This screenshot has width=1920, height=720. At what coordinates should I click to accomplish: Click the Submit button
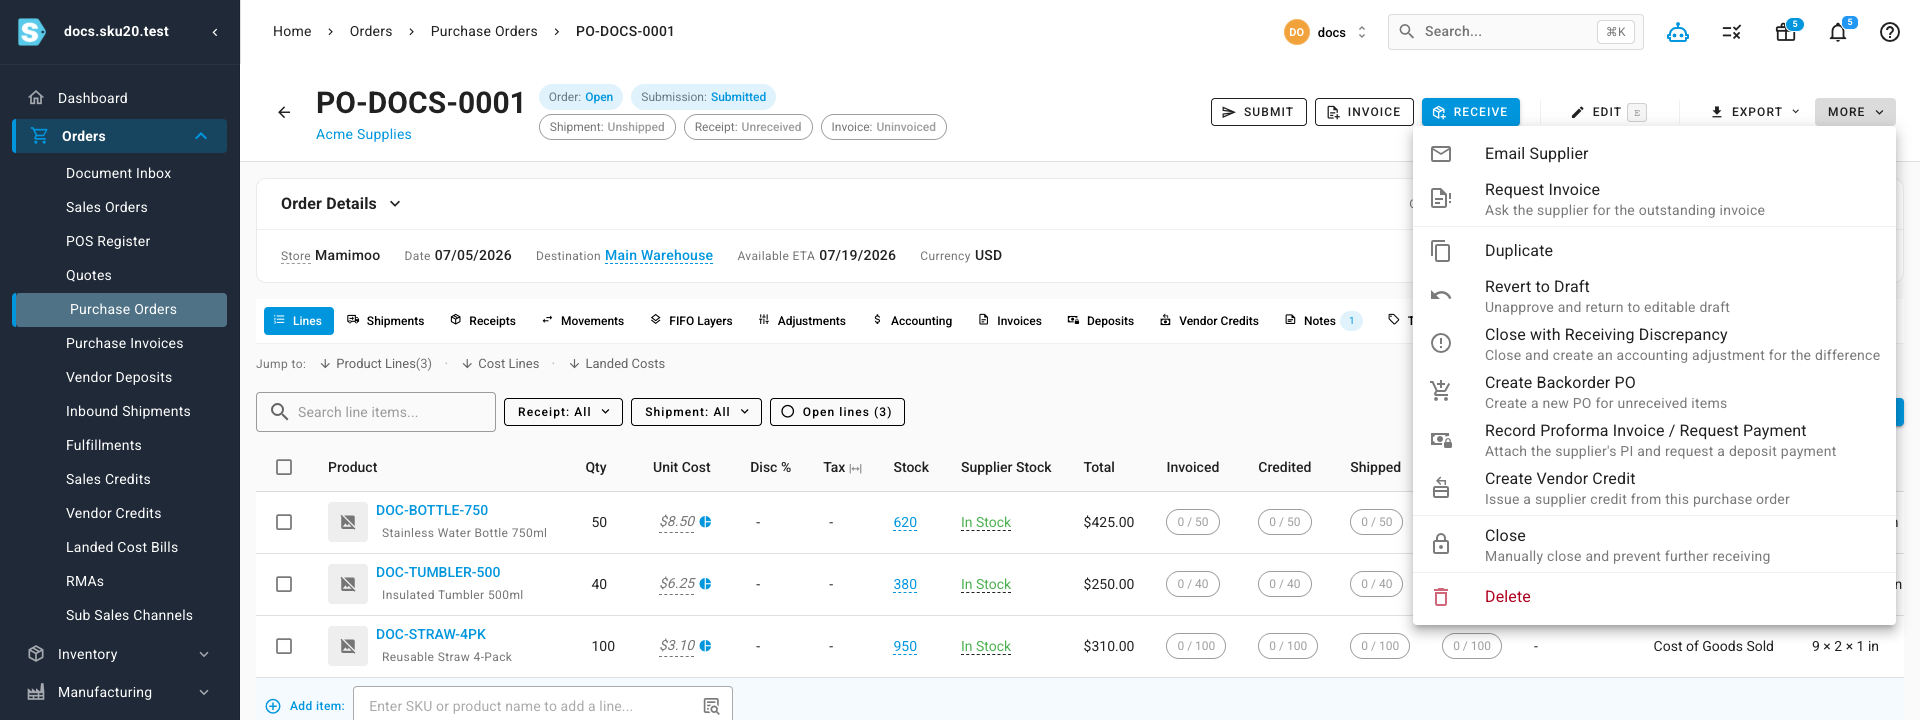[x=1258, y=112]
